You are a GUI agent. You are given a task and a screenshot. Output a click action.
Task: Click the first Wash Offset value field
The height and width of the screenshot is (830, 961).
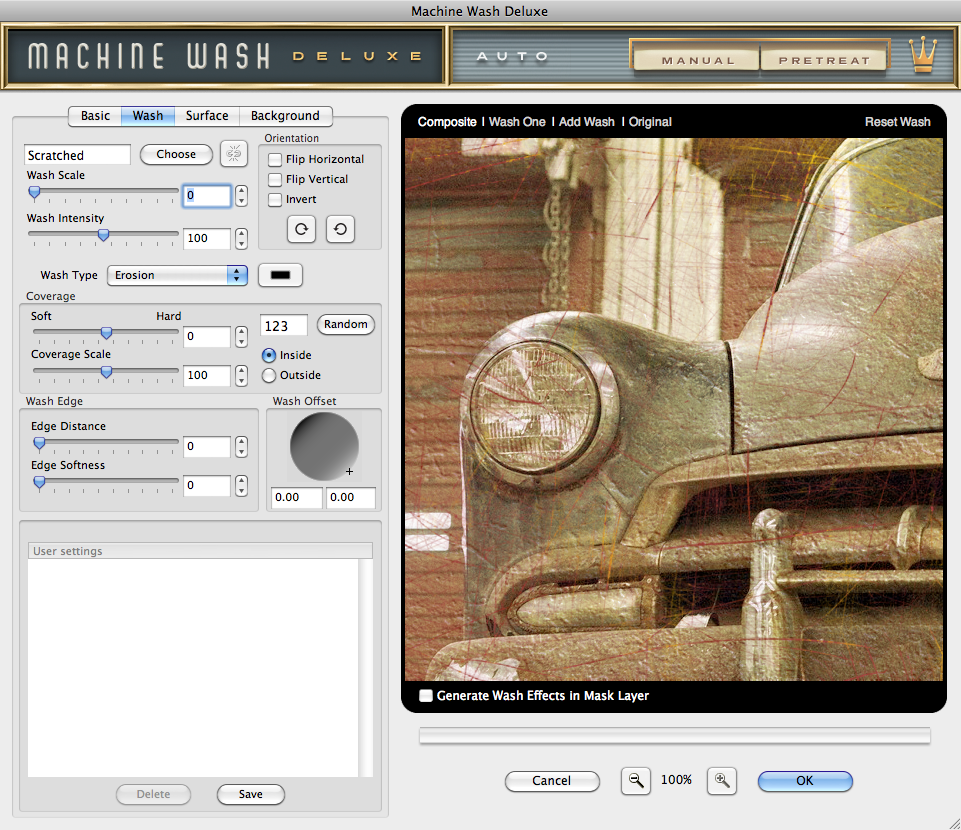click(x=297, y=498)
